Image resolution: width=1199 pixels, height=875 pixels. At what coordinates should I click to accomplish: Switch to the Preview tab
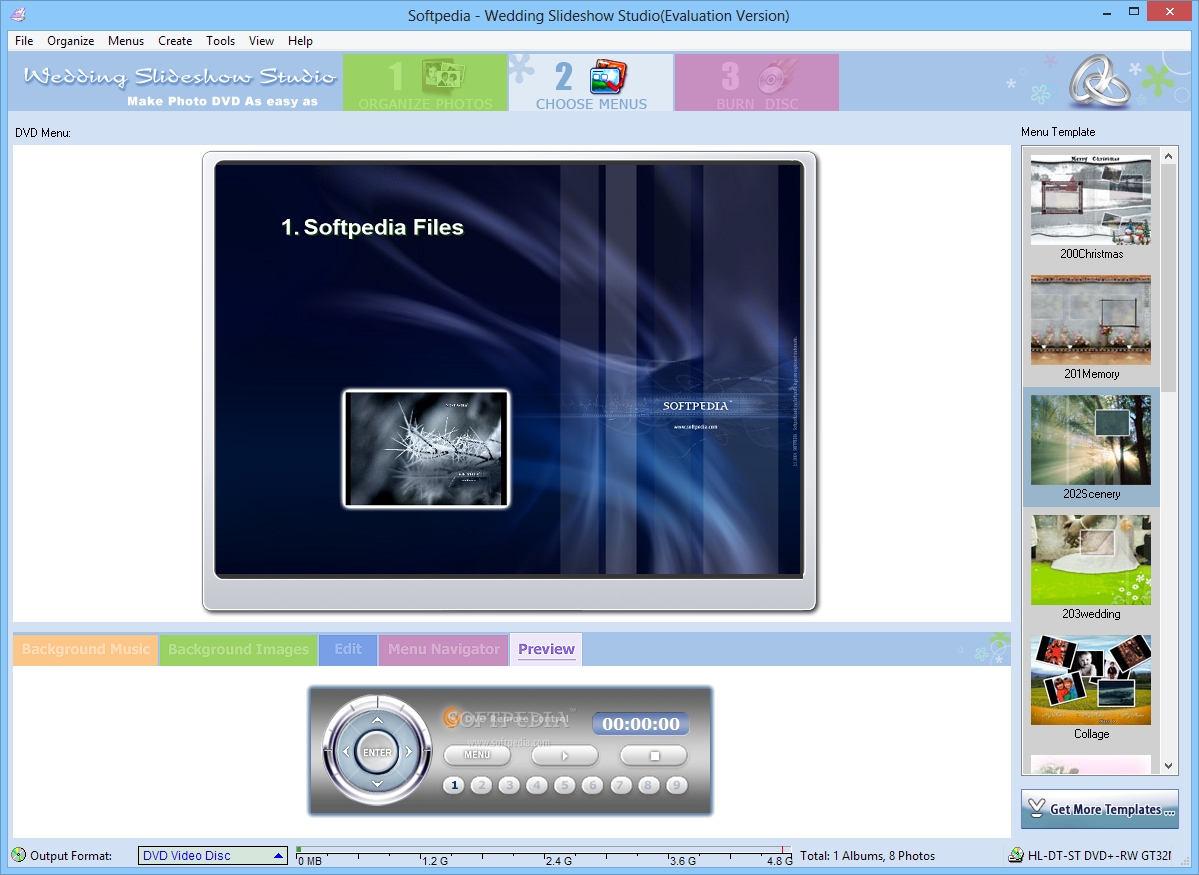pos(546,649)
